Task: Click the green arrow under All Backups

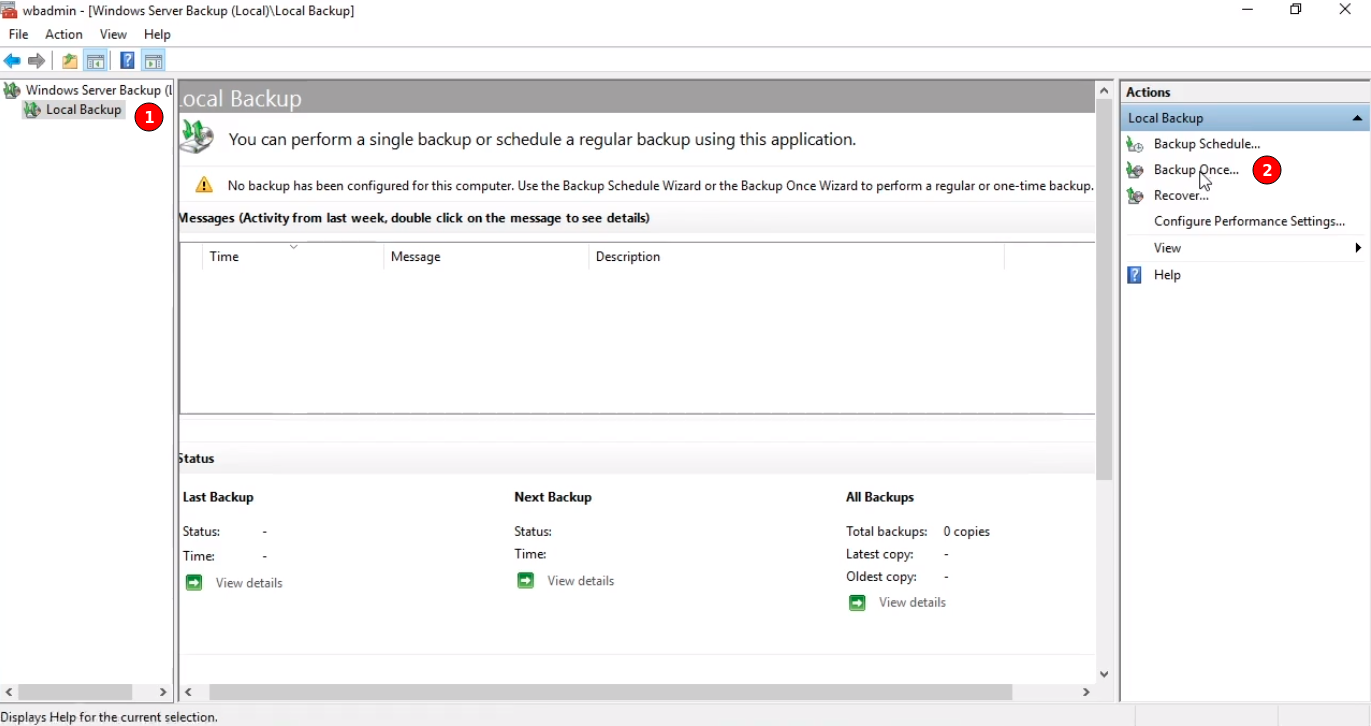Action: pyautogui.click(x=857, y=602)
